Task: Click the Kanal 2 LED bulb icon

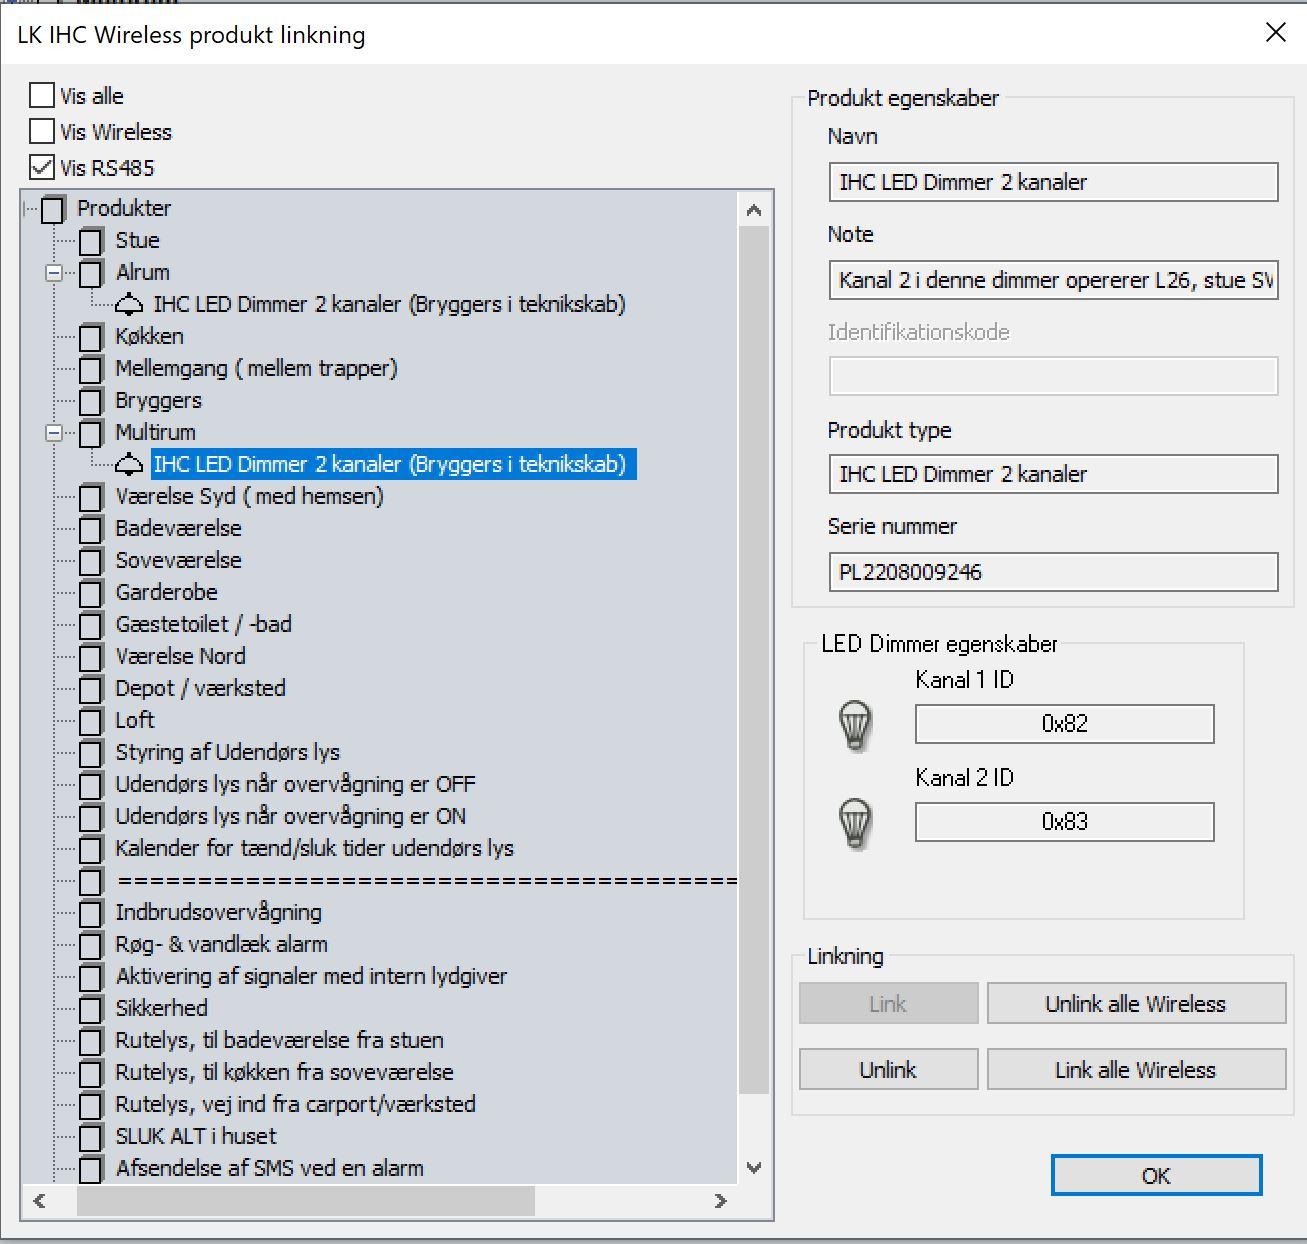Action: click(x=855, y=823)
